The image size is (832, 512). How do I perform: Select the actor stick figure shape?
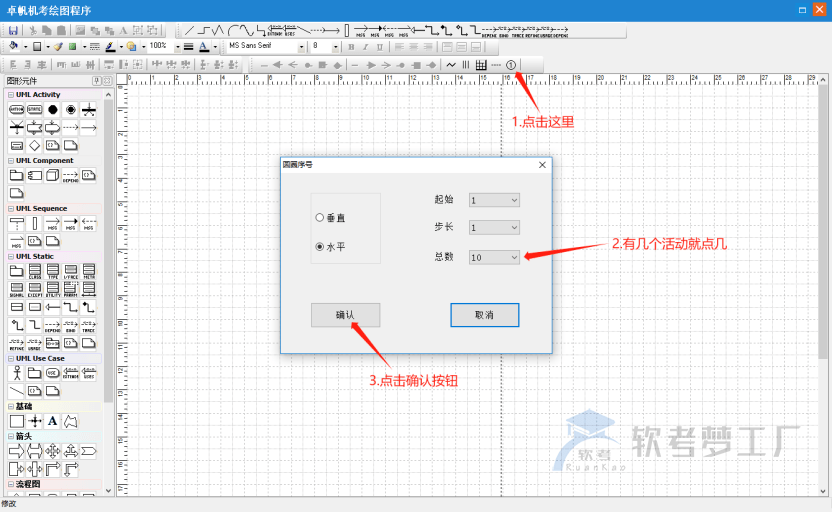pyautogui.click(x=16, y=373)
